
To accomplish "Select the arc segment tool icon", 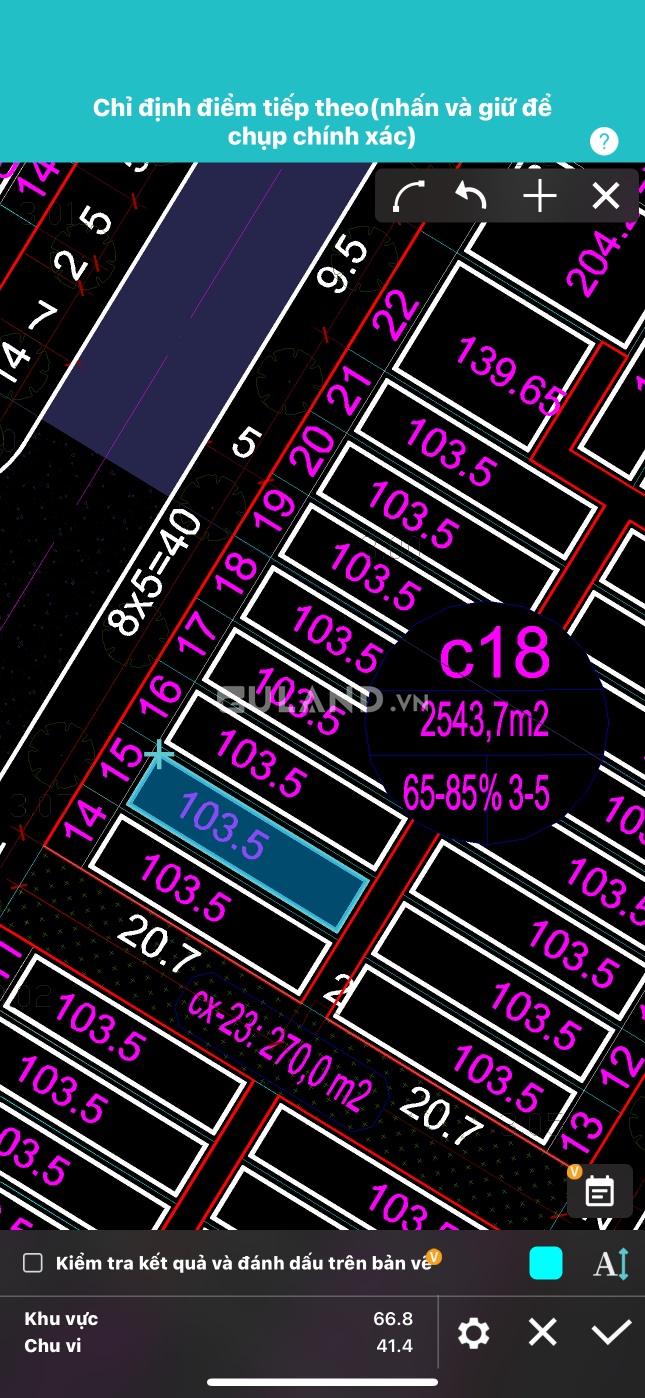I will tap(409, 196).
